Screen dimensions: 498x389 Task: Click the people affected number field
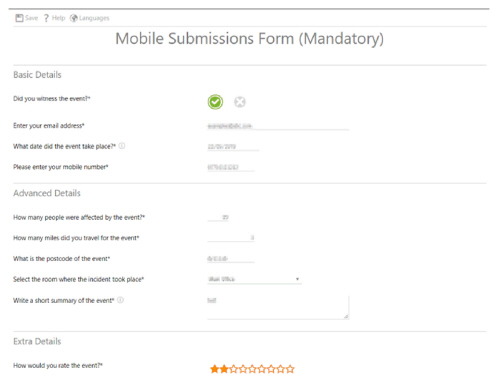point(218,217)
